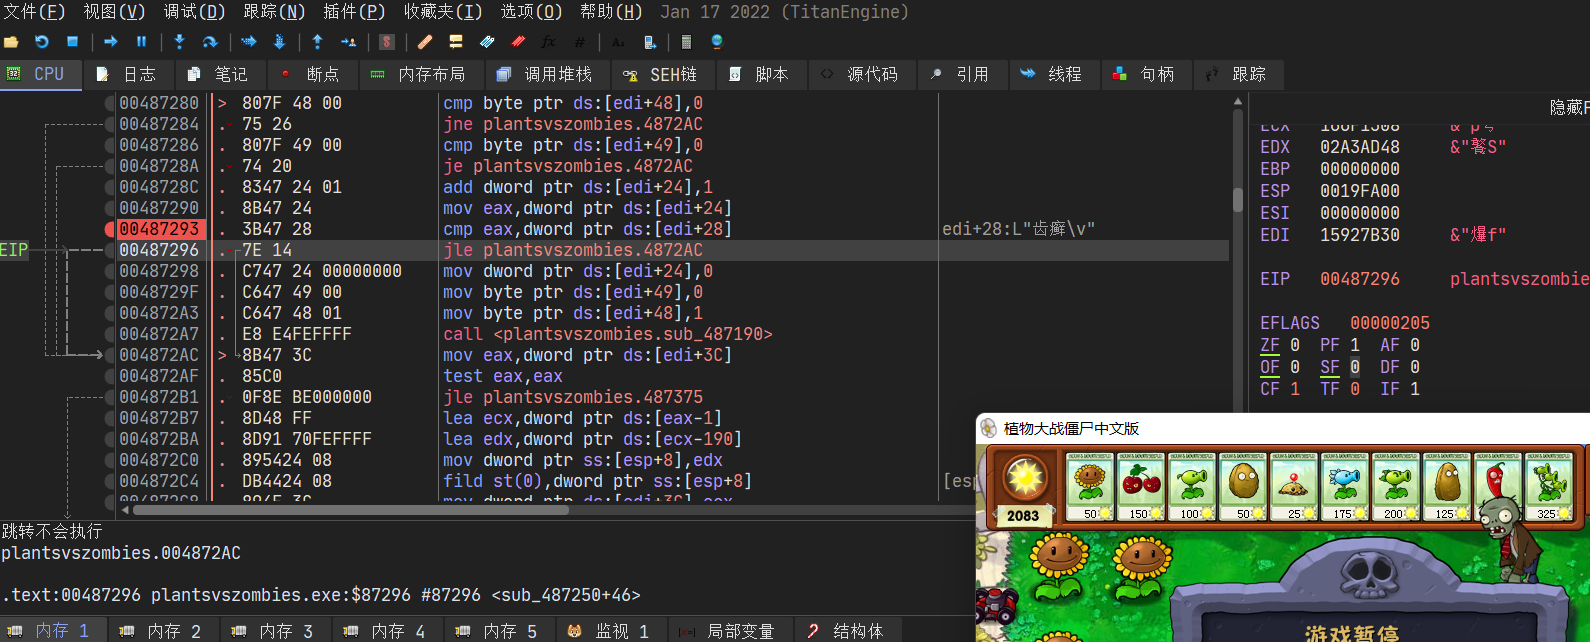The width and height of the screenshot is (1590, 642).
Task: Toggle the CF flag in registers
Action: 1270,389
